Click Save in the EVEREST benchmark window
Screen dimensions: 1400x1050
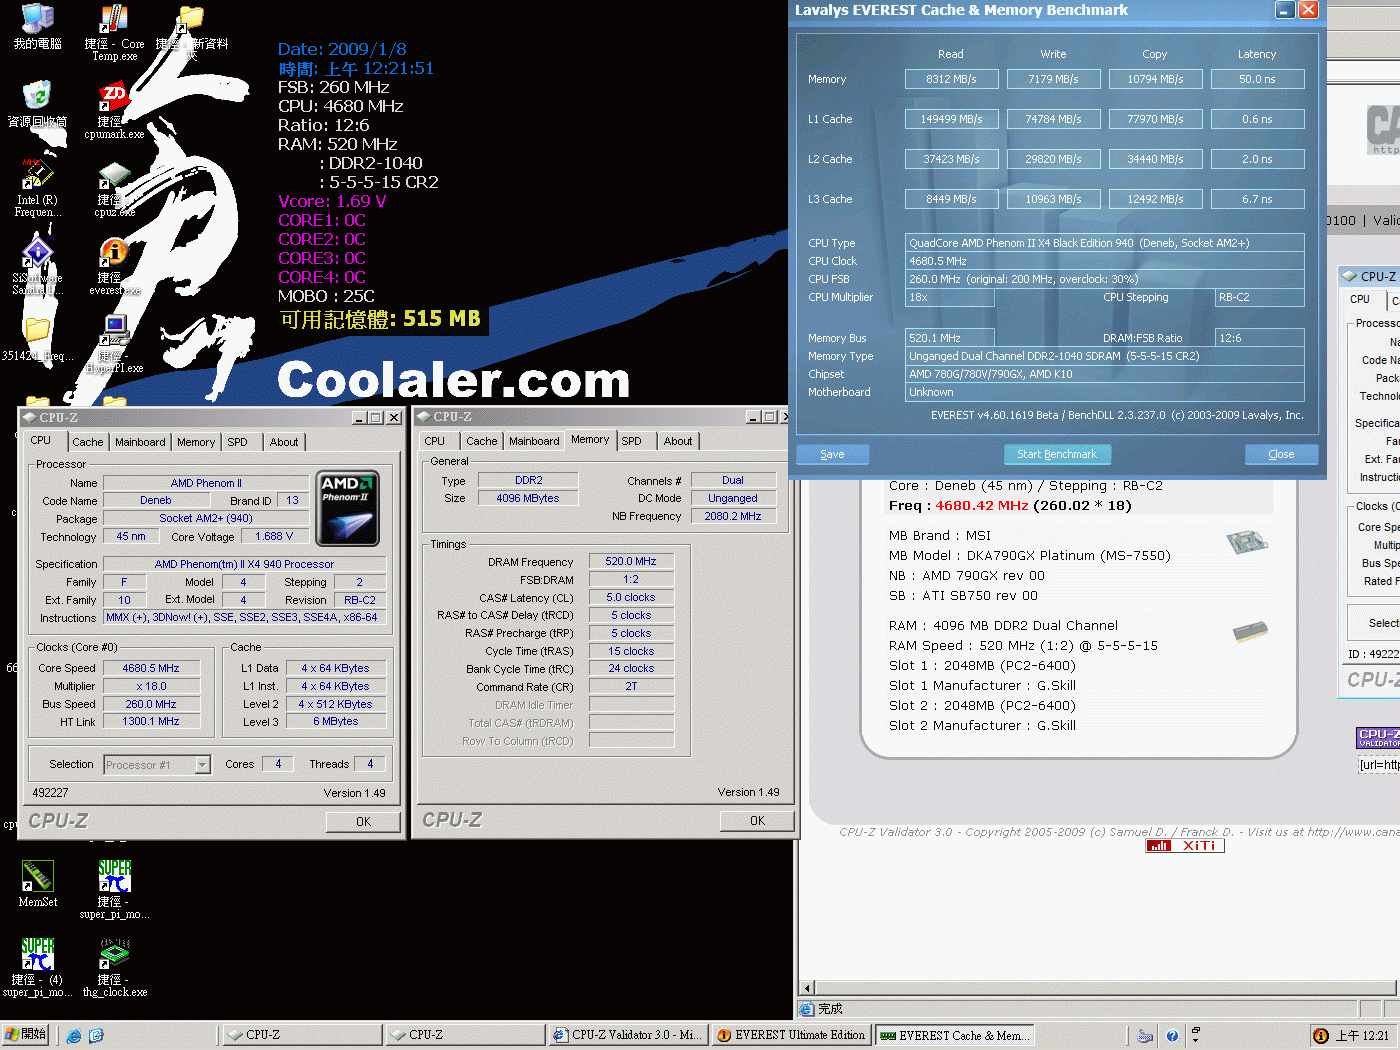pyautogui.click(x=832, y=454)
